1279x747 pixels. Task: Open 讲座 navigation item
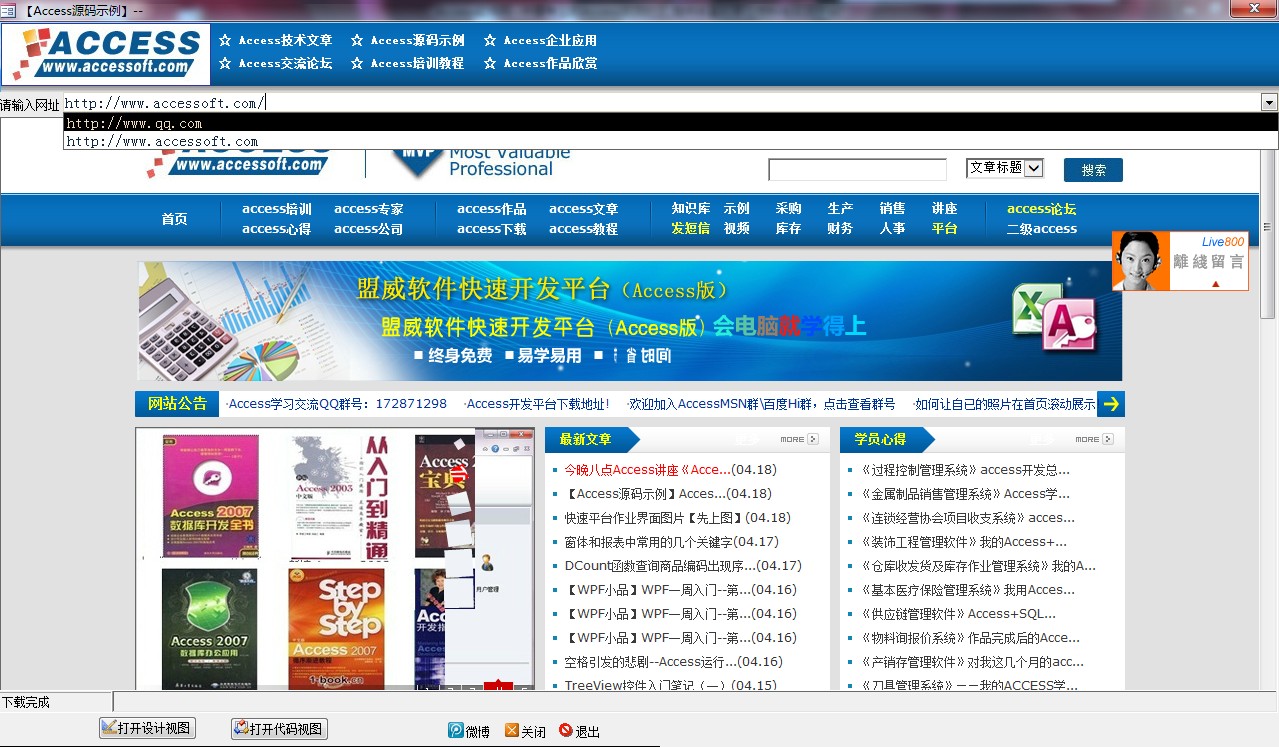pyautogui.click(x=945, y=209)
